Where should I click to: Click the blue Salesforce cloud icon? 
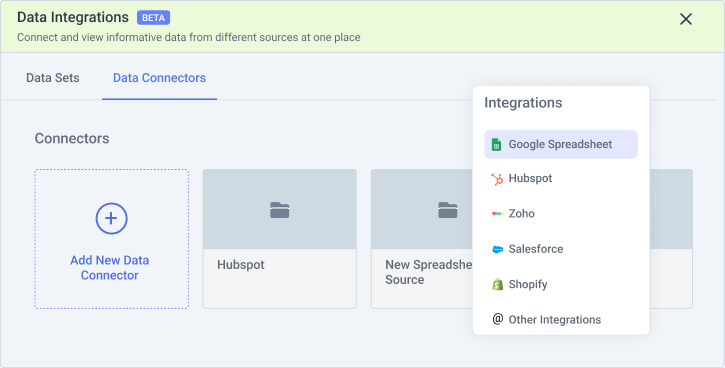click(x=498, y=249)
